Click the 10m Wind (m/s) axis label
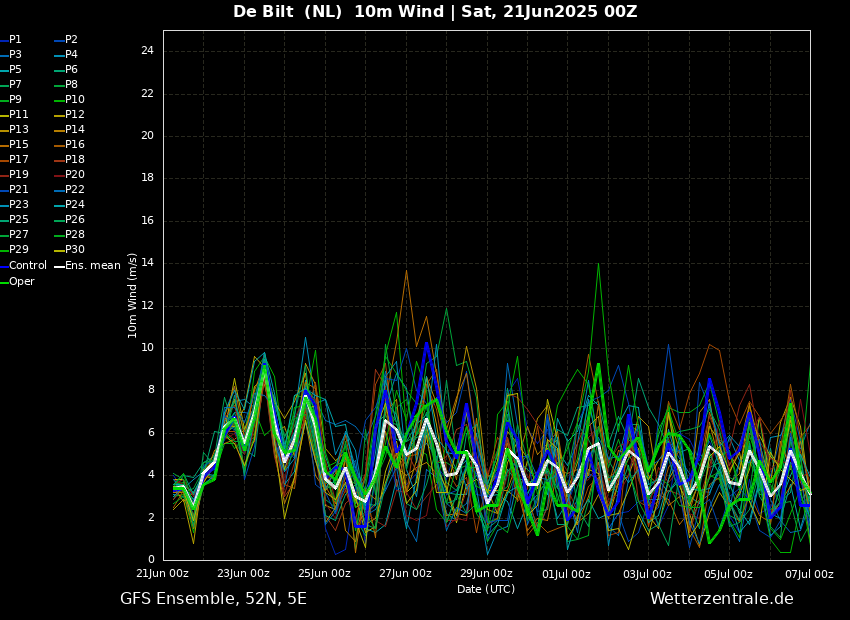This screenshot has height=620, width=850. click(x=133, y=295)
